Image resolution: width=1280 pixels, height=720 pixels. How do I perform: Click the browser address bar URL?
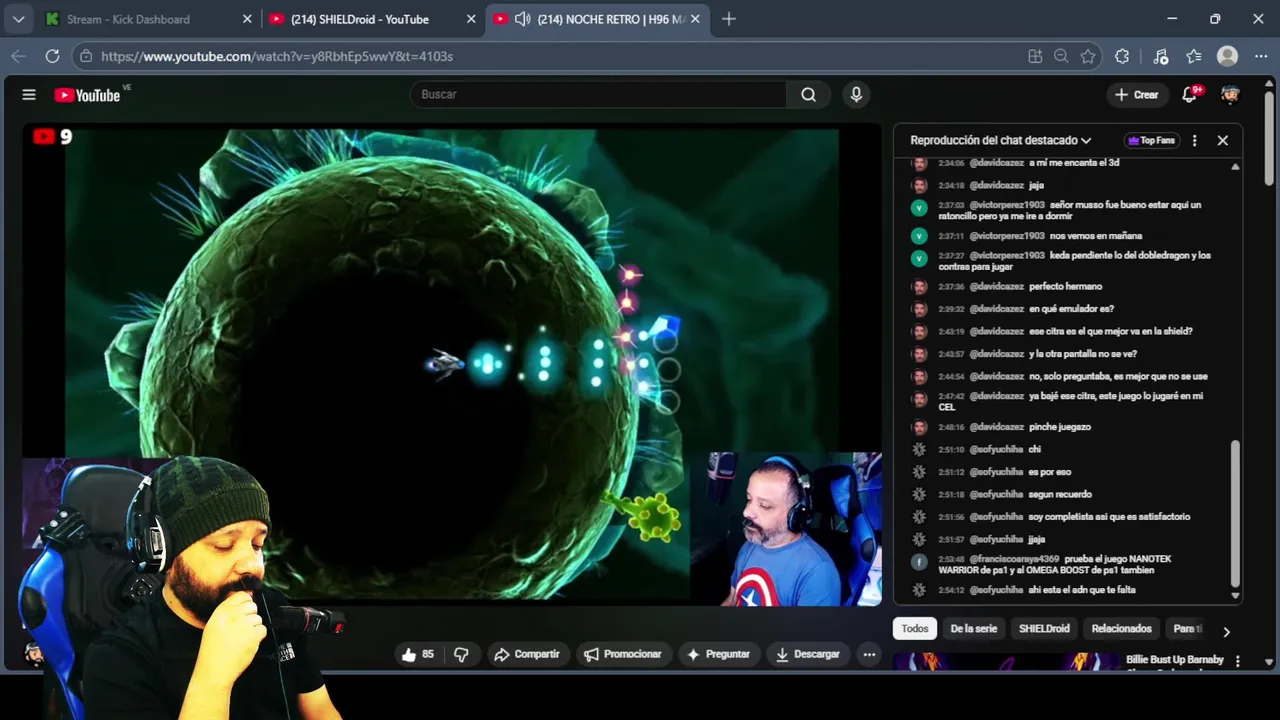point(277,56)
